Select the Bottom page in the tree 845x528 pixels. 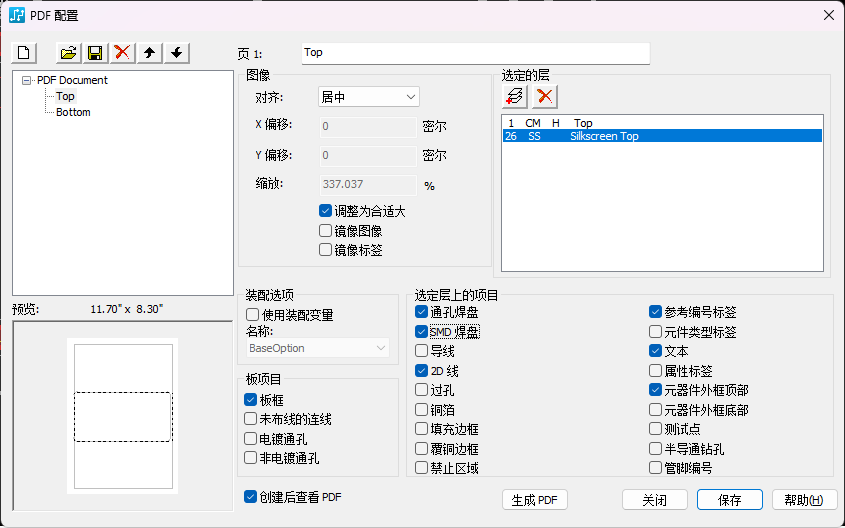[73, 113]
